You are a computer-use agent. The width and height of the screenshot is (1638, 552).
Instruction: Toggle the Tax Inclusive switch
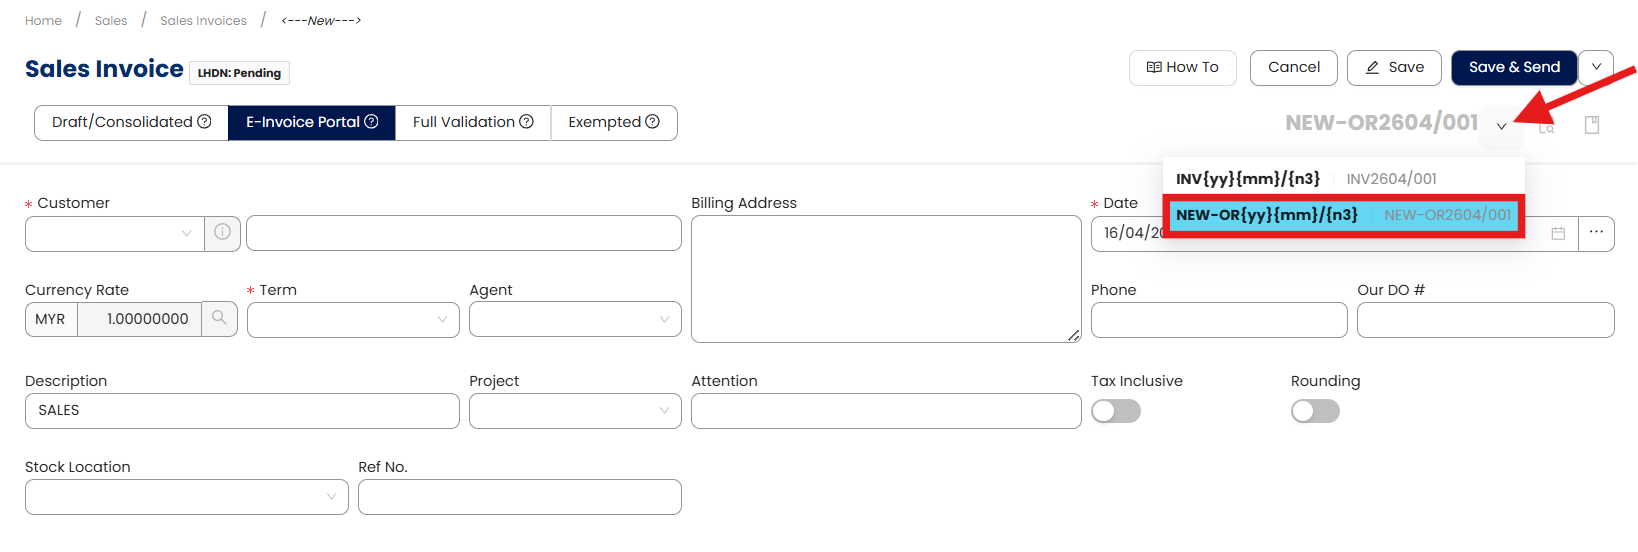click(x=1116, y=411)
